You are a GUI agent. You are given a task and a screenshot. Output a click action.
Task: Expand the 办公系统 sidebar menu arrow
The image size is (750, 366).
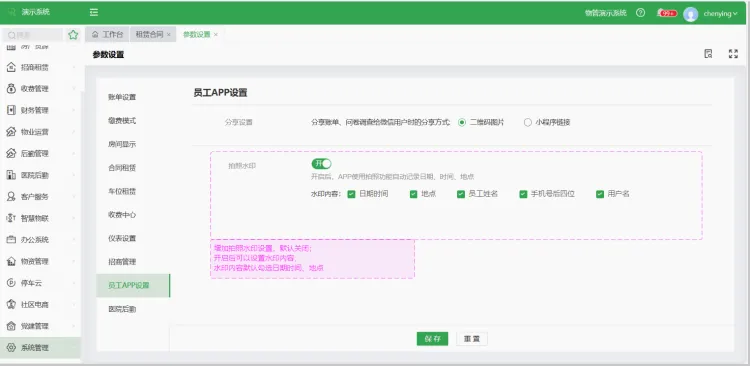point(74,240)
